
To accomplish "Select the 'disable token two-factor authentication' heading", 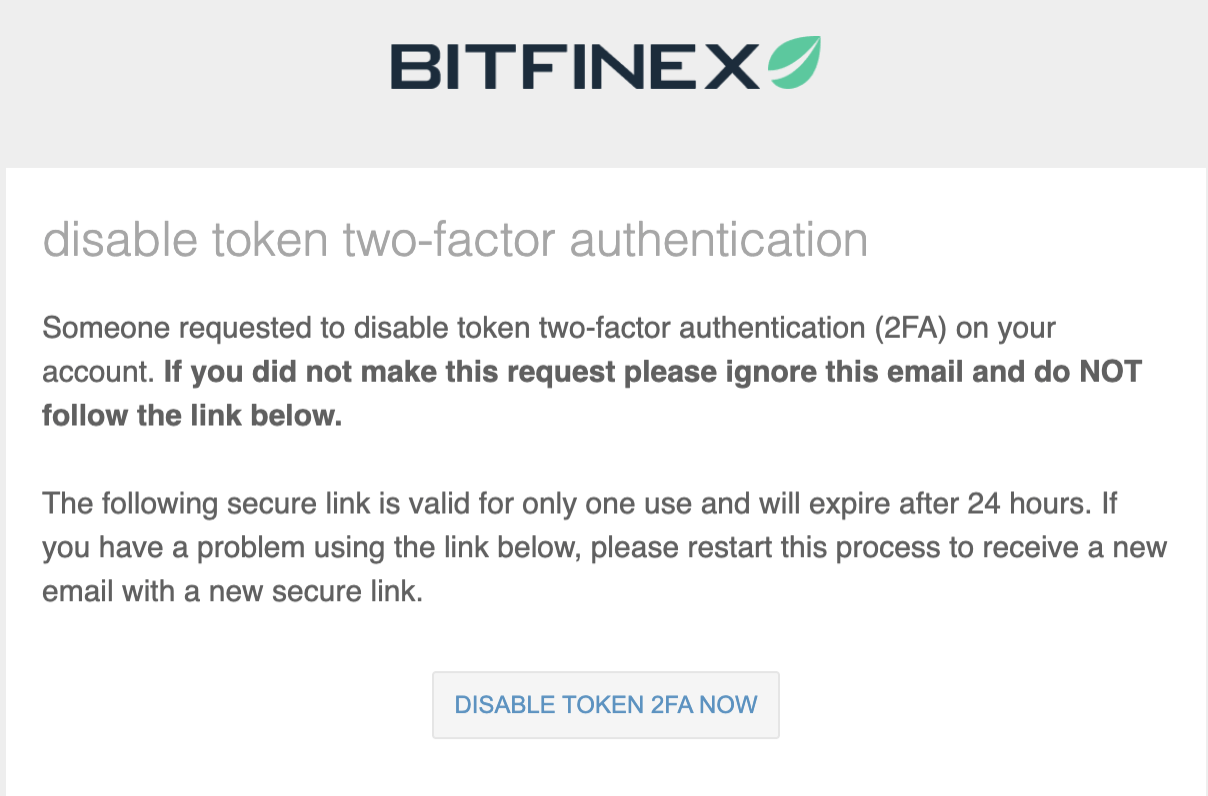I will click(455, 240).
